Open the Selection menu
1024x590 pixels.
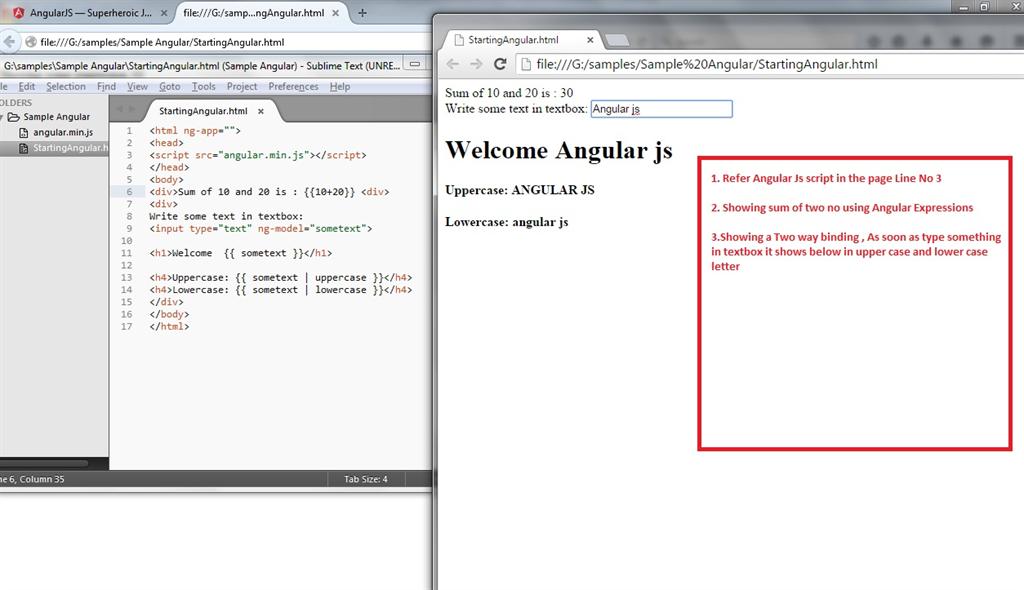coord(65,86)
